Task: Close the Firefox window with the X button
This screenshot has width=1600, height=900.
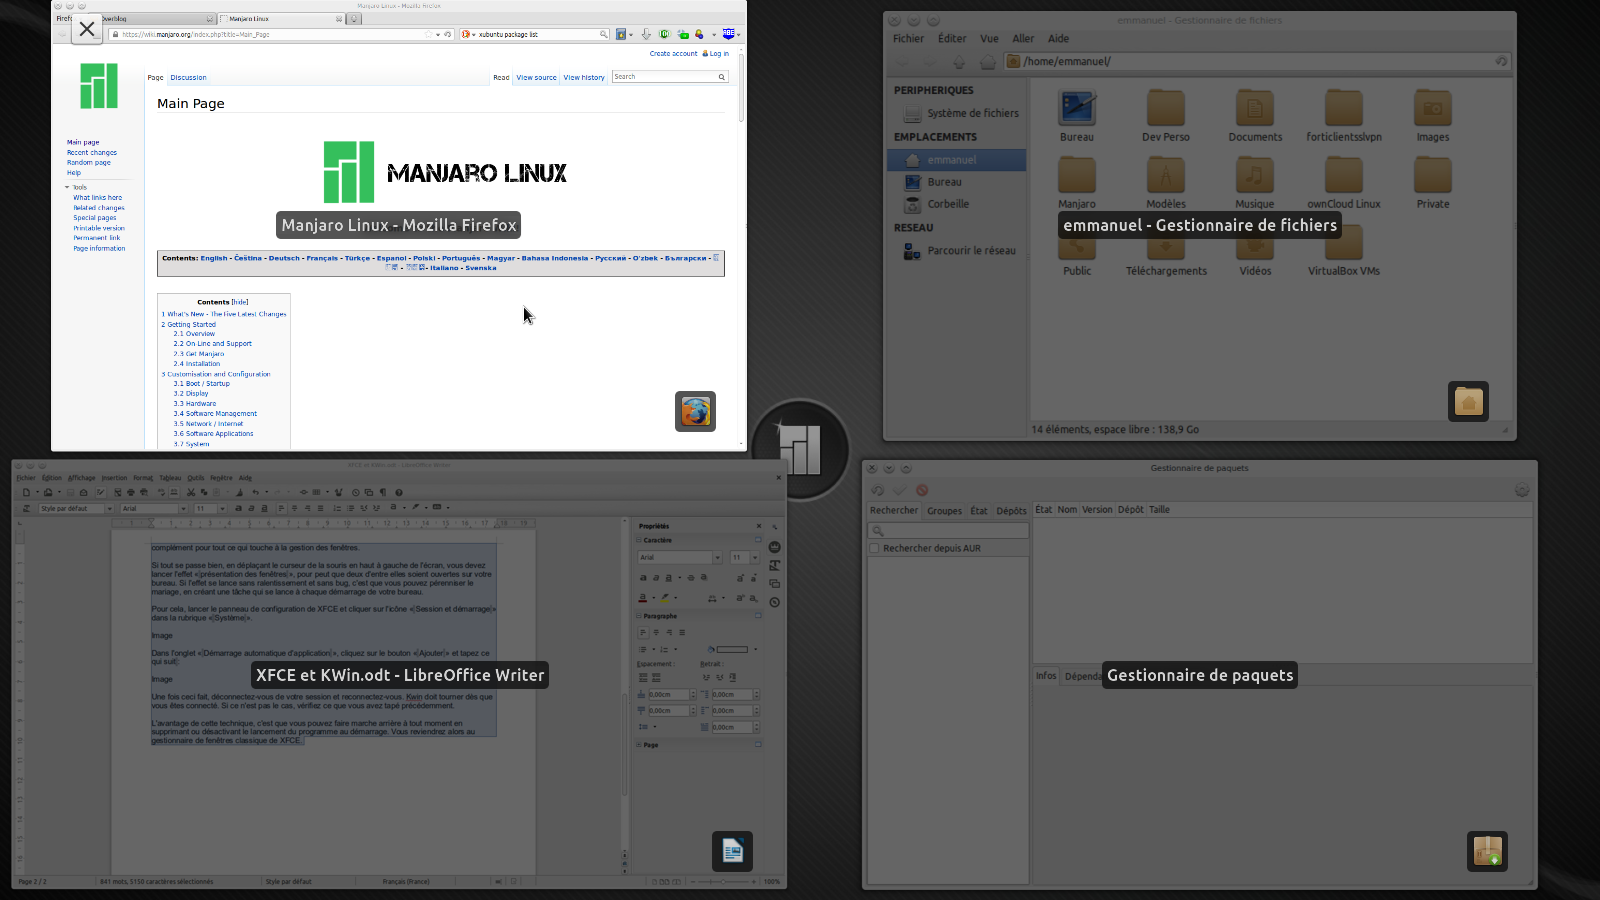Action: (x=87, y=29)
